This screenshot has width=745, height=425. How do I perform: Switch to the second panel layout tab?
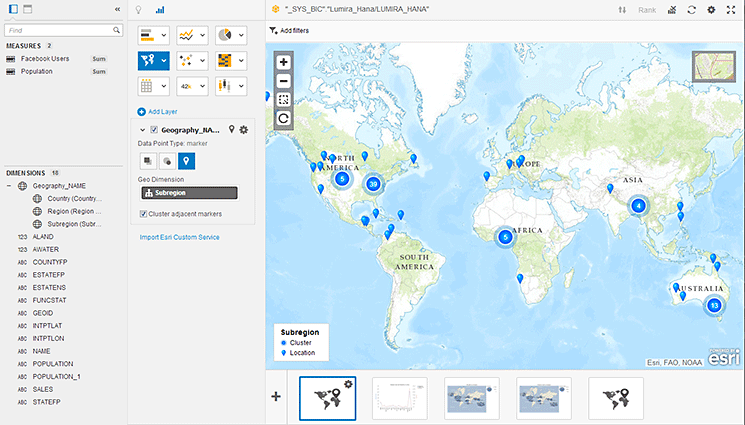[x=28, y=9]
